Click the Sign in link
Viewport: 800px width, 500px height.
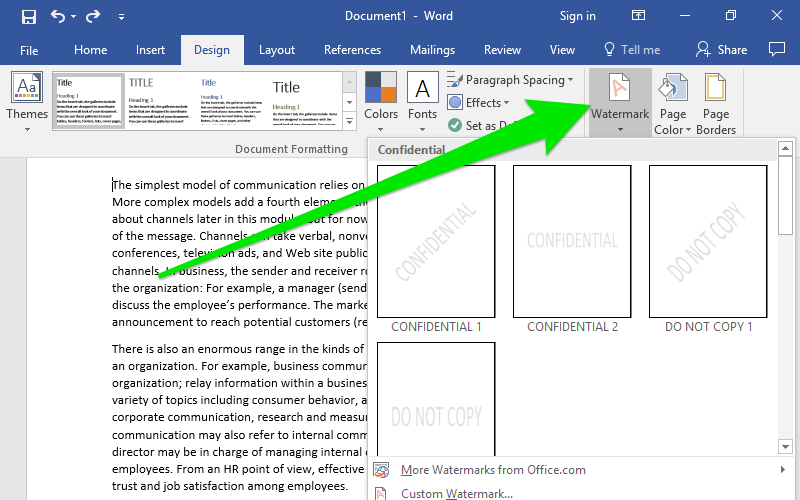(577, 16)
